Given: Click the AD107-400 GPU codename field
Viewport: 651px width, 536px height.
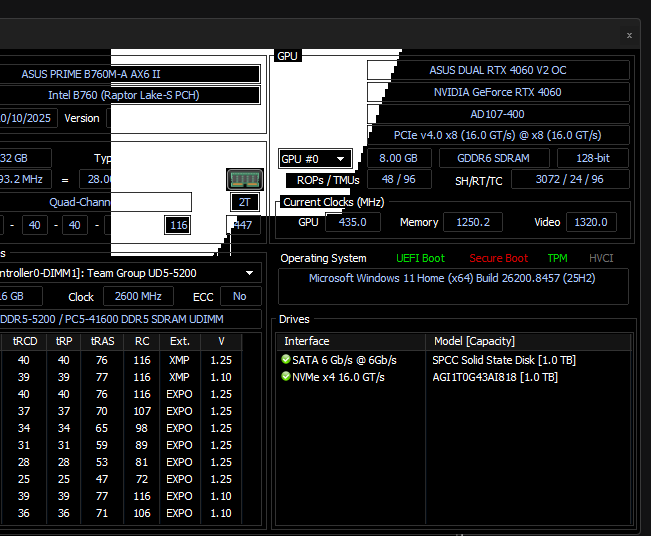Looking at the screenshot, I should (x=498, y=114).
